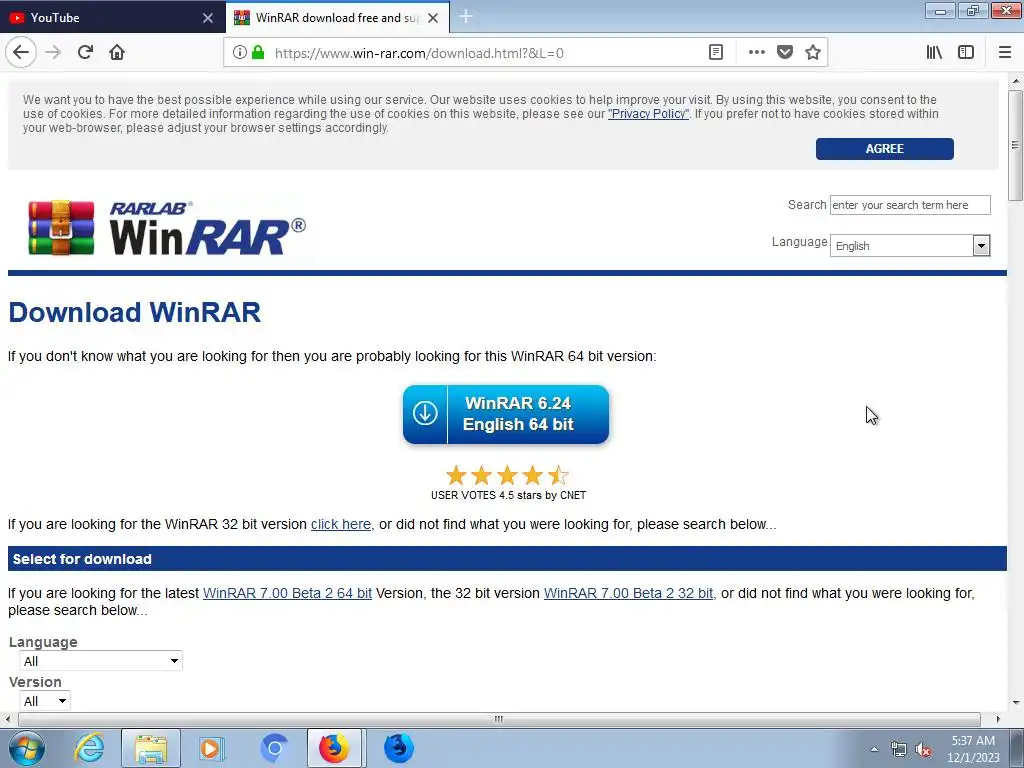Click the scroll down arrow on the vertical scrollbar
1024x768 pixels.
pos(1016,703)
